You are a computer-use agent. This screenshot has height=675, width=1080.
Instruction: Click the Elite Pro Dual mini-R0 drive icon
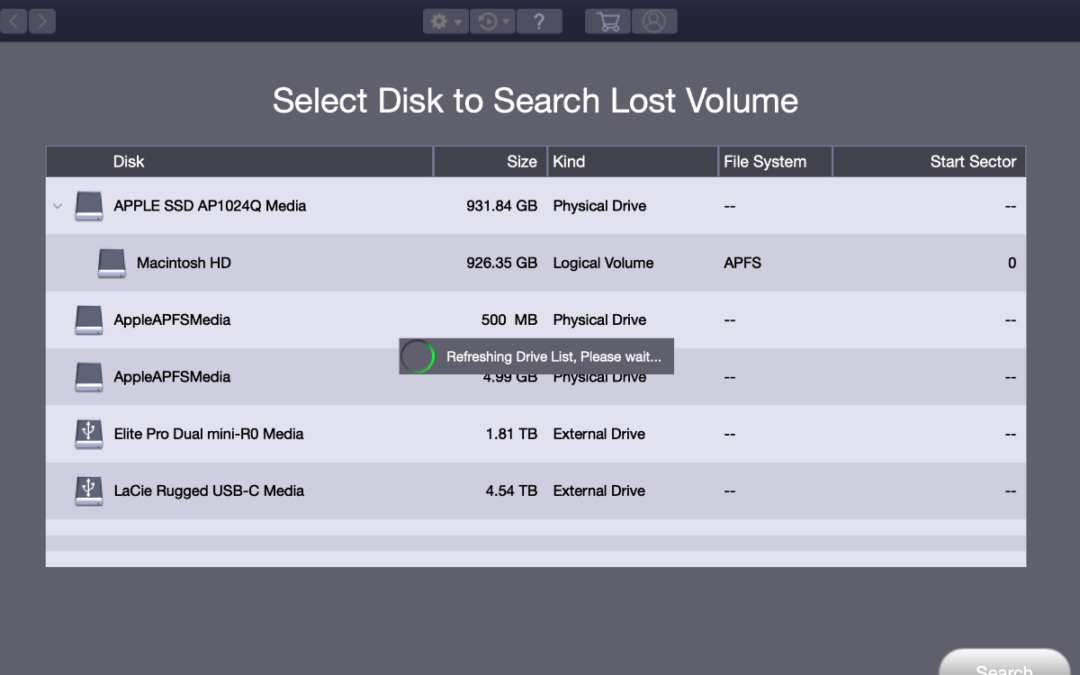[88, 433]
